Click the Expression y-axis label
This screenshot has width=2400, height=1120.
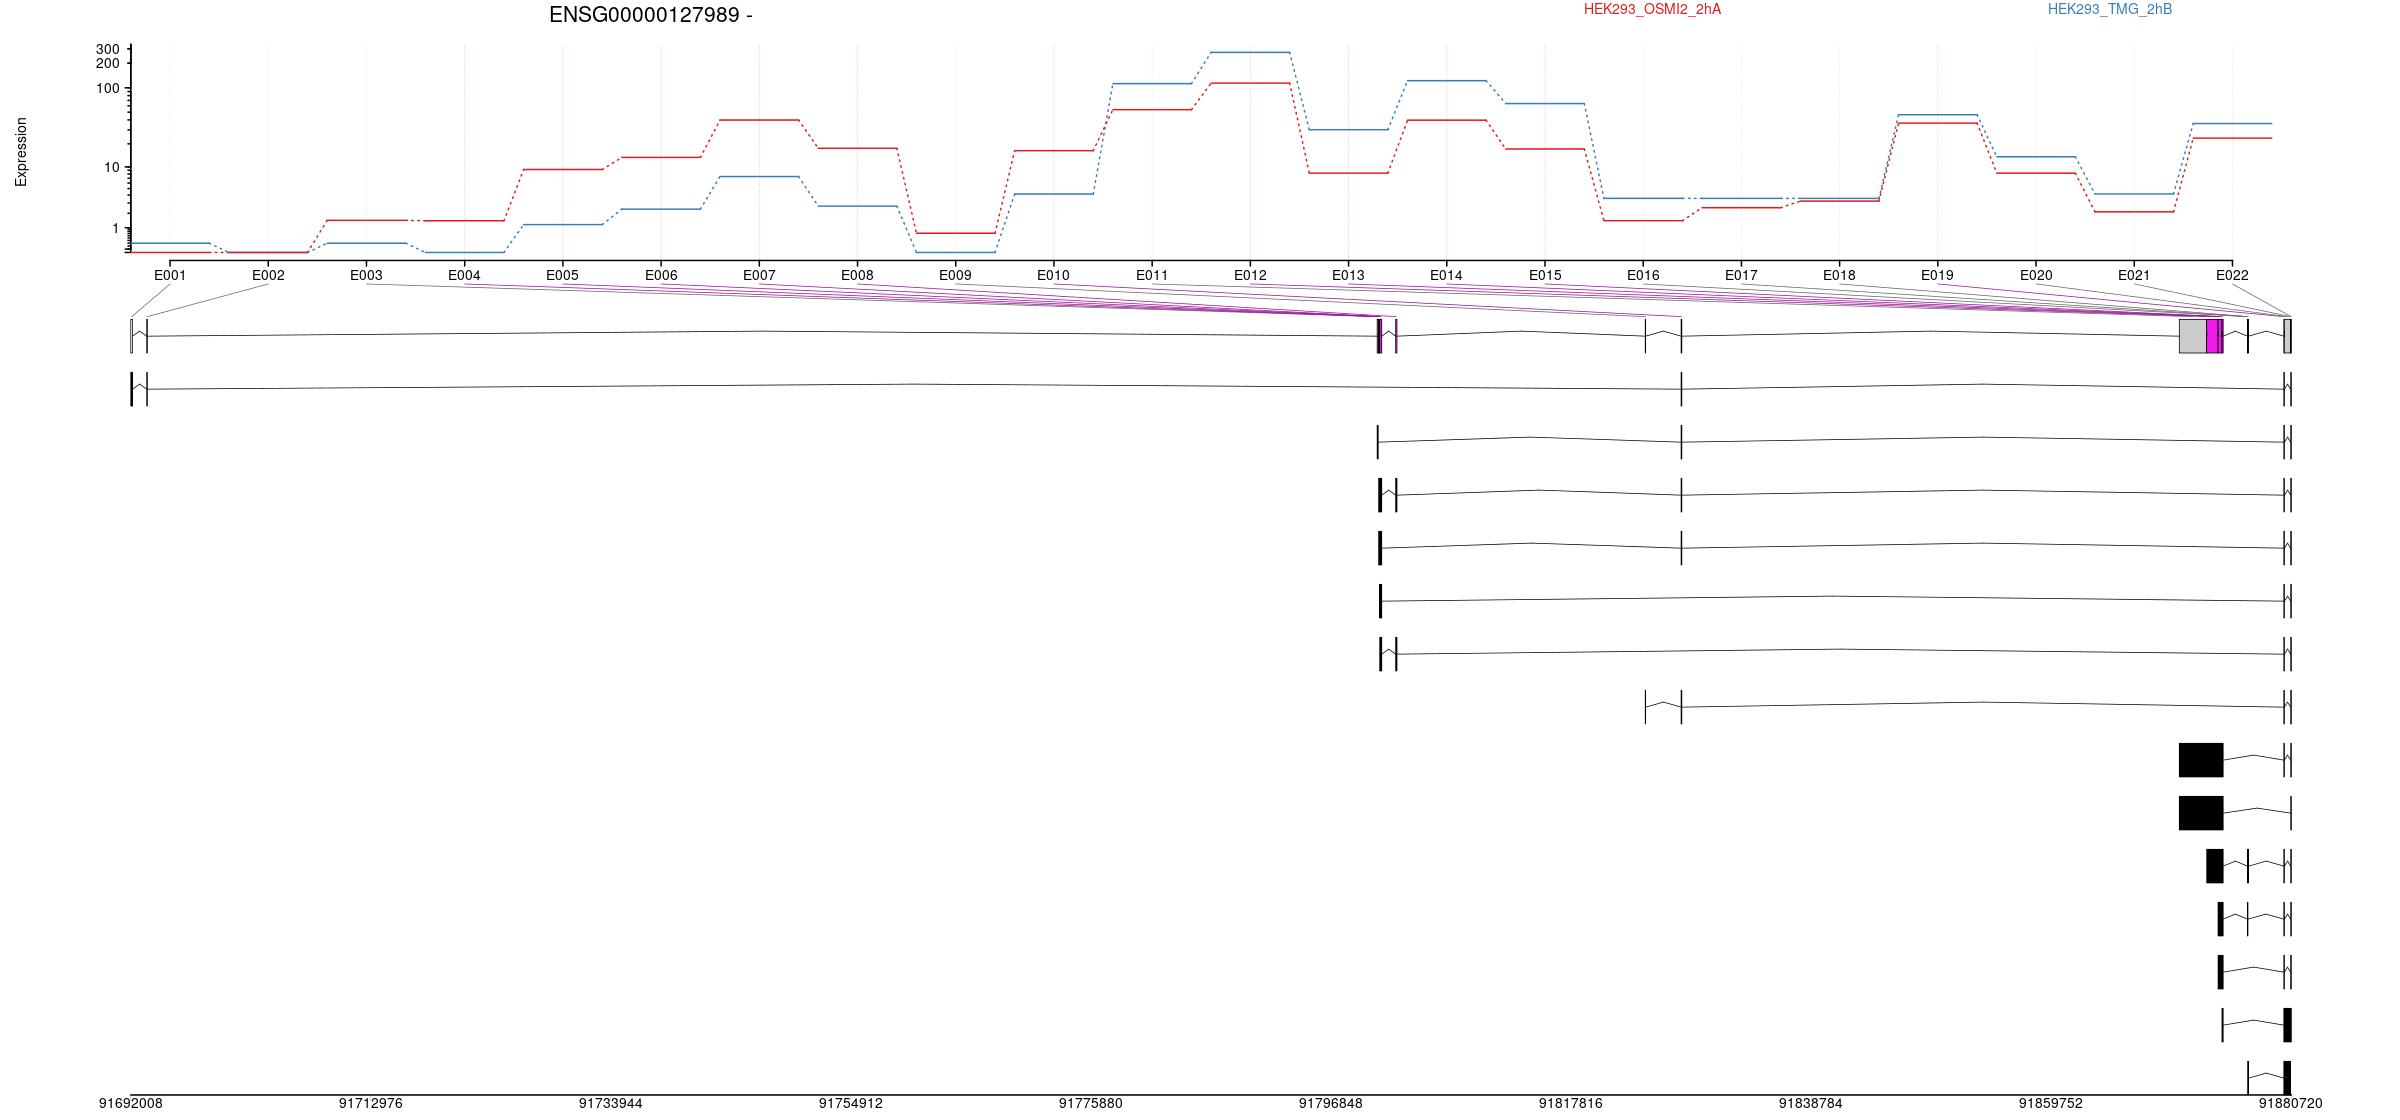[21, 152]
